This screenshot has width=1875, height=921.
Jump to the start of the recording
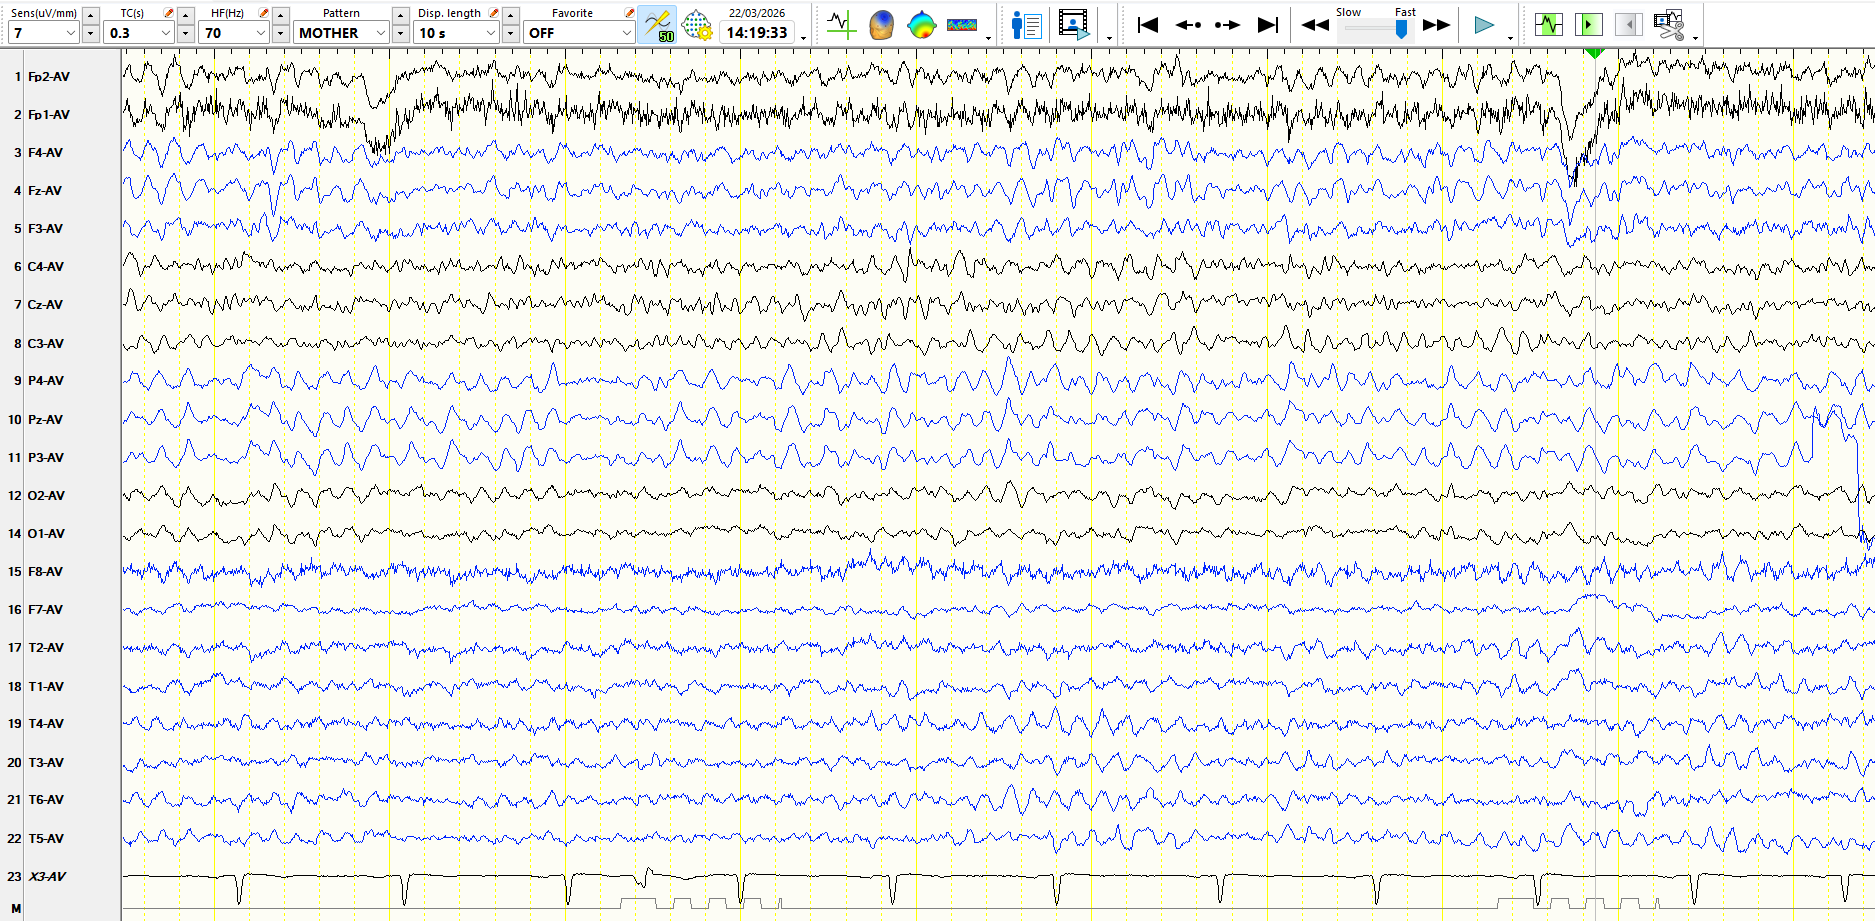pyautogui.click(x=1148, y=25)
